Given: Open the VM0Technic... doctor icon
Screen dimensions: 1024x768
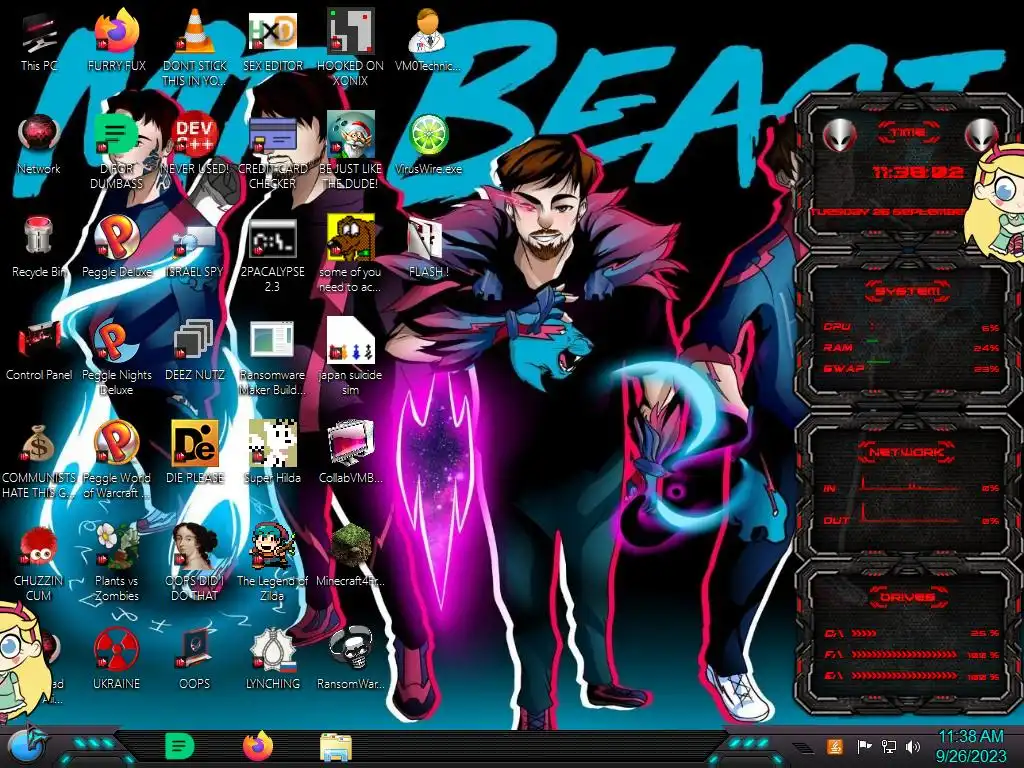Looking at the screenshot, I should tap(428, 40).
